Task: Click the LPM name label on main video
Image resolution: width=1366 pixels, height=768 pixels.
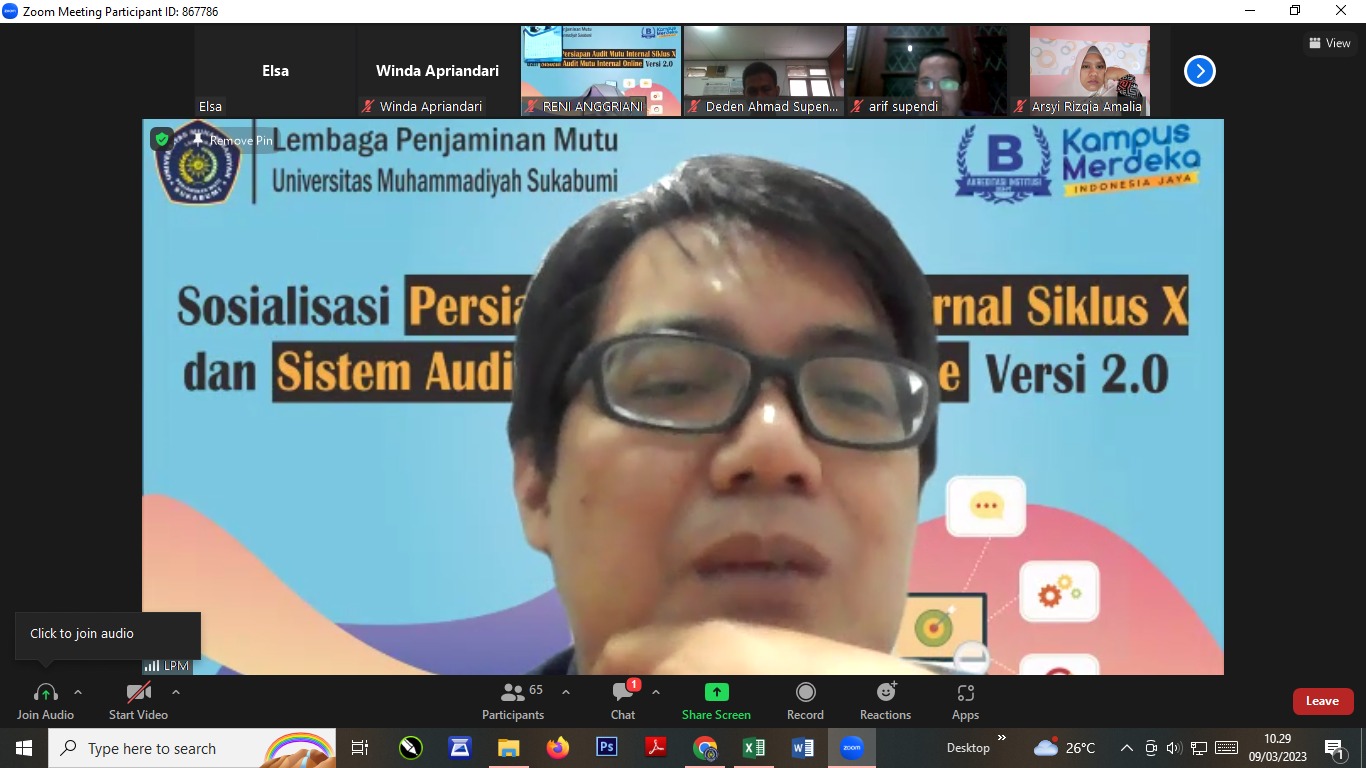Action: click(166, 666)
